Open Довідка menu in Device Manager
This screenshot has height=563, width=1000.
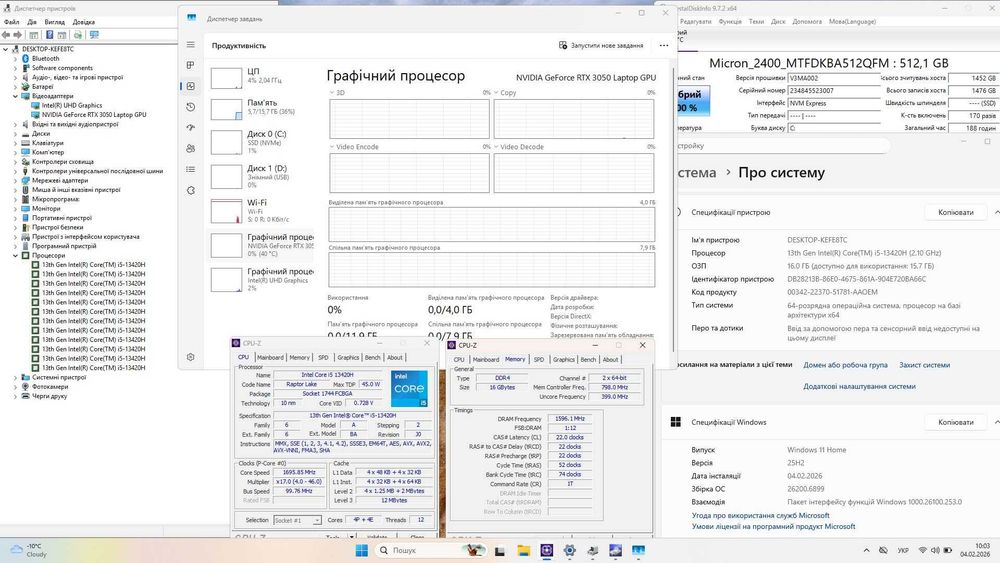coord(84,22)
